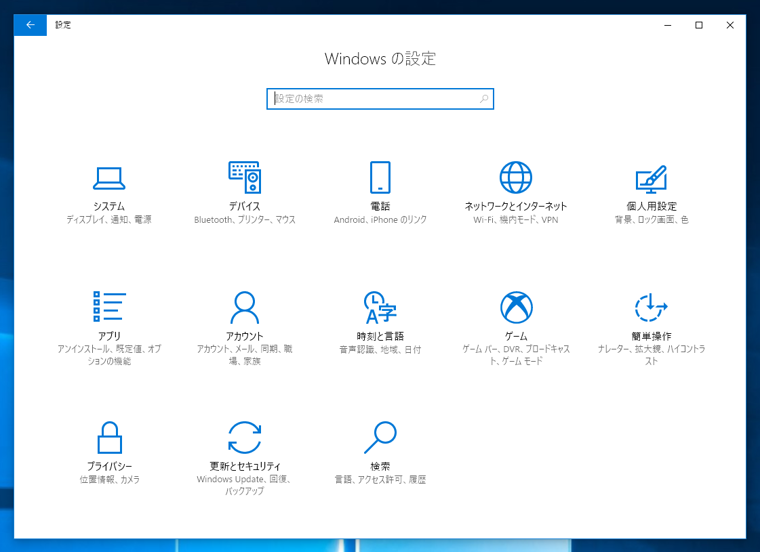The height and width of the screenshot is (552, 760).
Task: Click the 個人用設定 label
Action: (651, 206)
